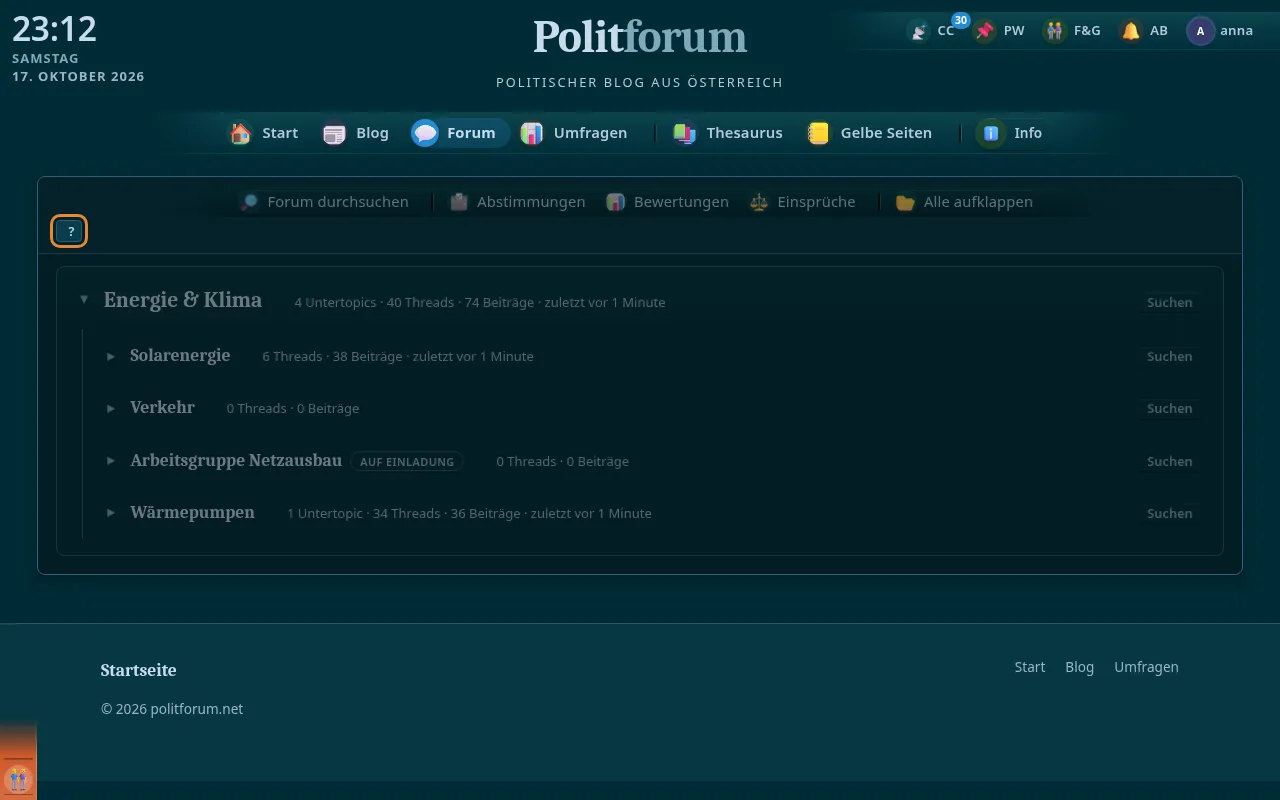Open the Thesaurus navigation tab
The width and height of the screenshot is (1280, 800).
coord(727,133)
